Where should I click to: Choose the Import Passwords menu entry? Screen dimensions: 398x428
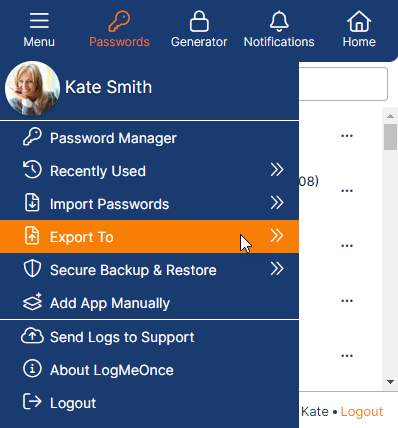pyautogui.click(x=149, y=204)
